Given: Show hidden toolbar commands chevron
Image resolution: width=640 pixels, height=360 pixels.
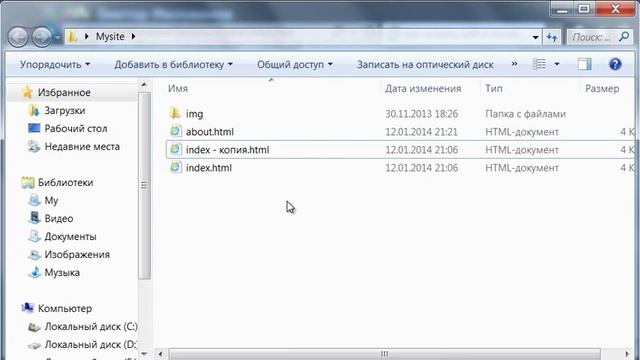Looking at the screenshot, I should tap(514, 64).
